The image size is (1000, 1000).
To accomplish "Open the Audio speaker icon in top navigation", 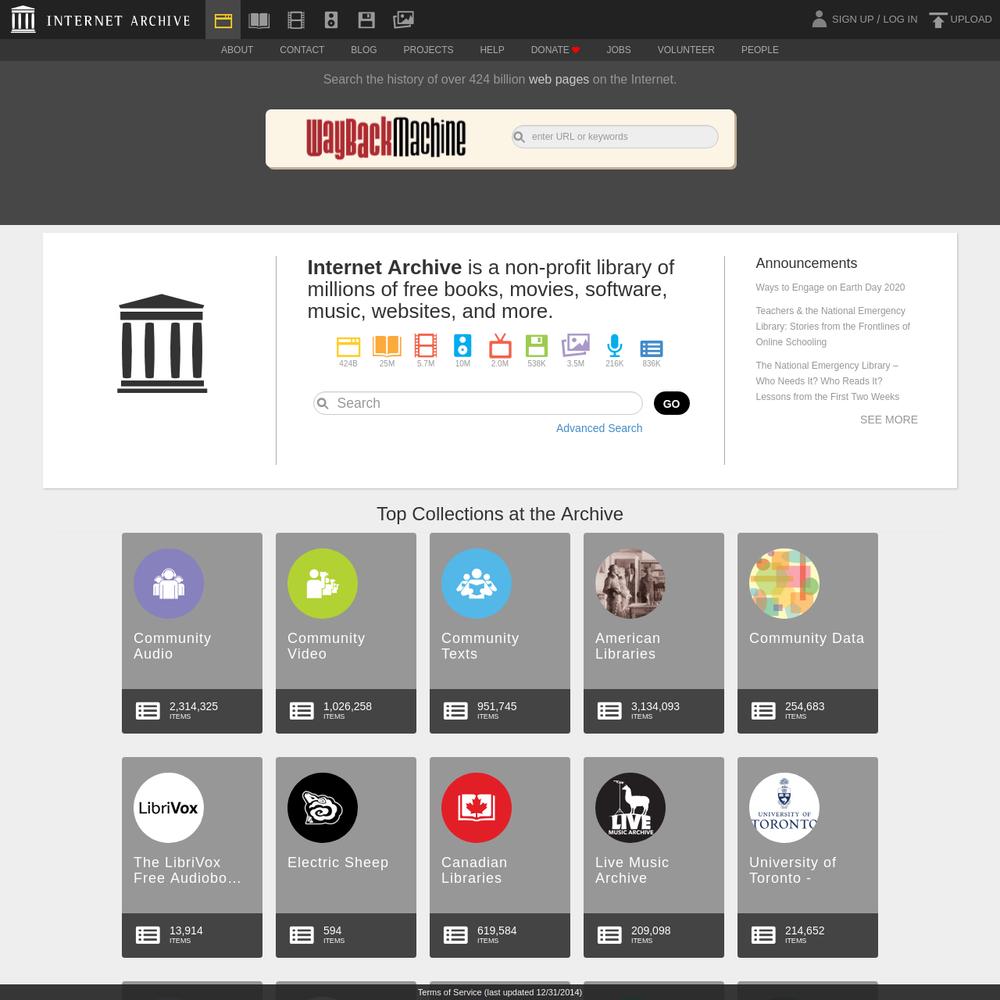I will (331, 20).
